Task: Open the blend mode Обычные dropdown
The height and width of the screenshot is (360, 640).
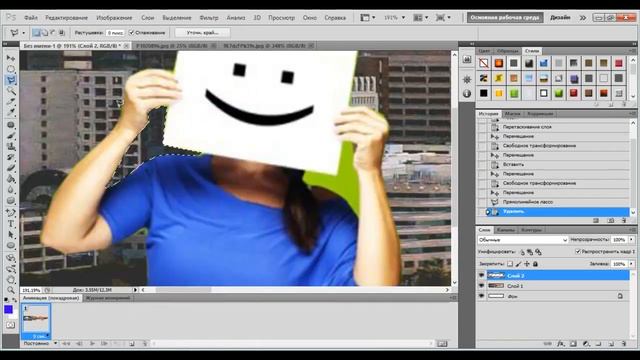Action: [x=522, y=240]
